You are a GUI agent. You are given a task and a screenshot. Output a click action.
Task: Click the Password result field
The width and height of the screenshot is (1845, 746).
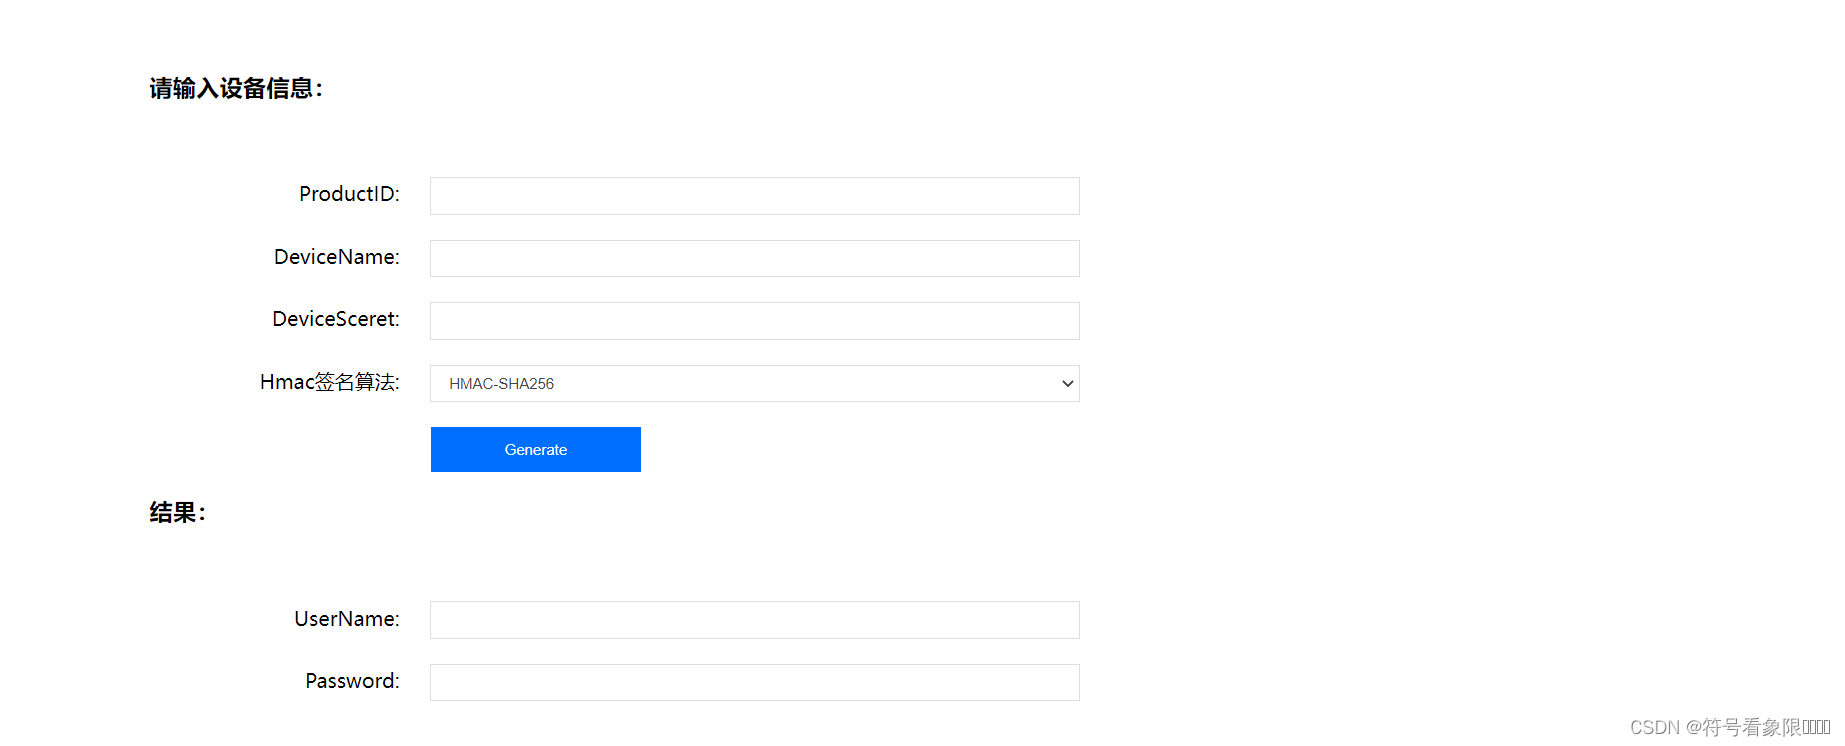[x=755, y=682]
